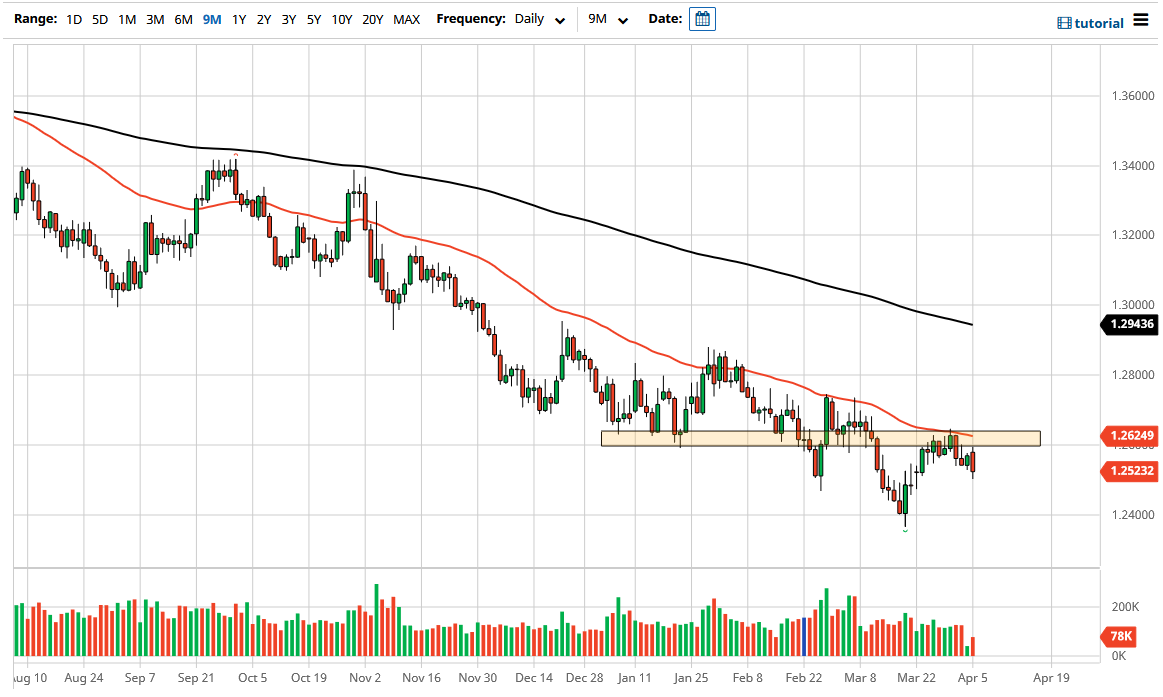The height and width of the screenshot is (697, 1163).
Task: Select the 20Y range option
Action: point(372,18)
